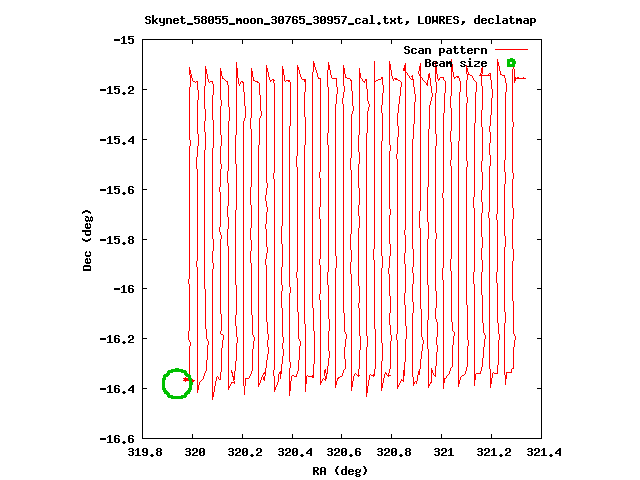
Task: Click the x-axis tick label 320.4
Action: [x=295, y=452]
